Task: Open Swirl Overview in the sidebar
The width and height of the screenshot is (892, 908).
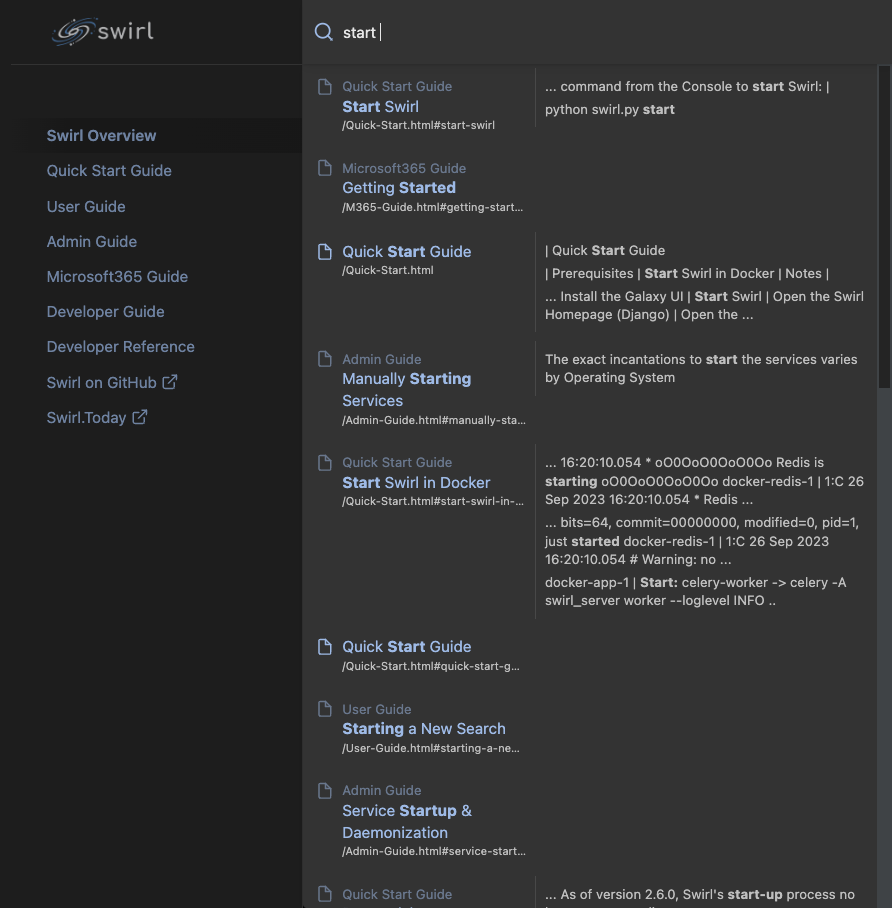Action: pyautogui.click(x=101, y=136)
